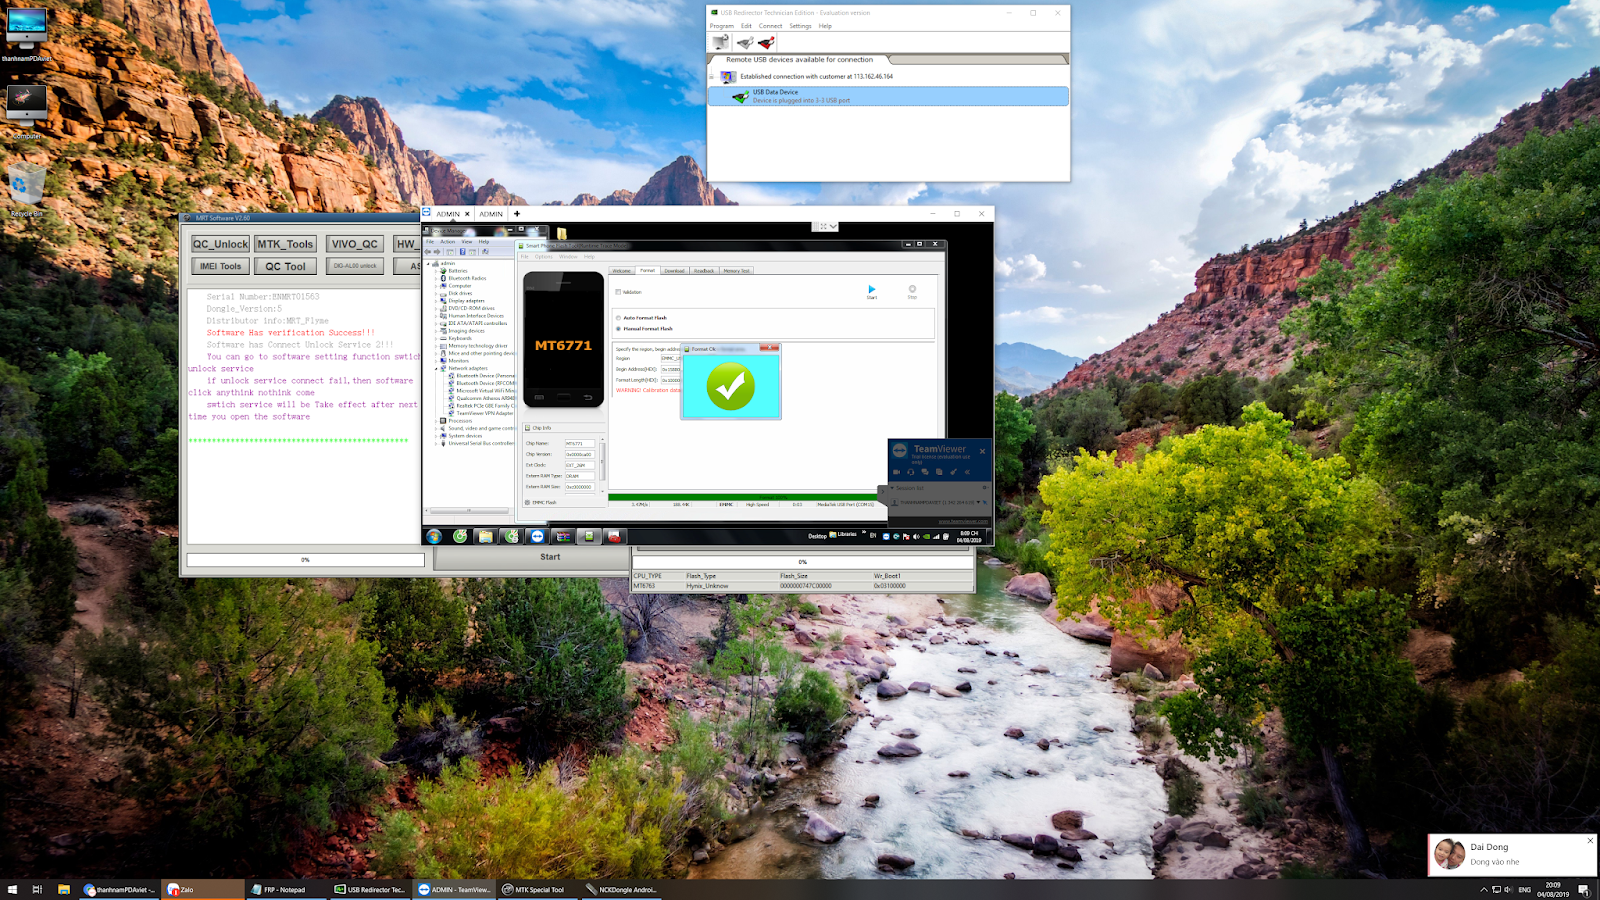The width and height of the screenshot is (1600, 900).
Task: Click the Chip Name field showing MT6771
Action: point(580,444)
